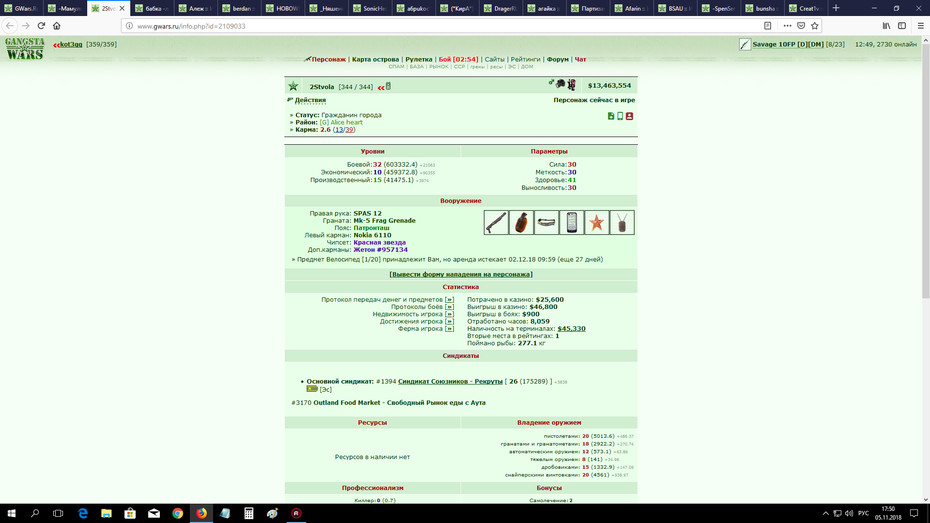Open the Синдикат Союзников - Рекруты link
The height and width of the screenshot is (523, 930).
(450, 382)
